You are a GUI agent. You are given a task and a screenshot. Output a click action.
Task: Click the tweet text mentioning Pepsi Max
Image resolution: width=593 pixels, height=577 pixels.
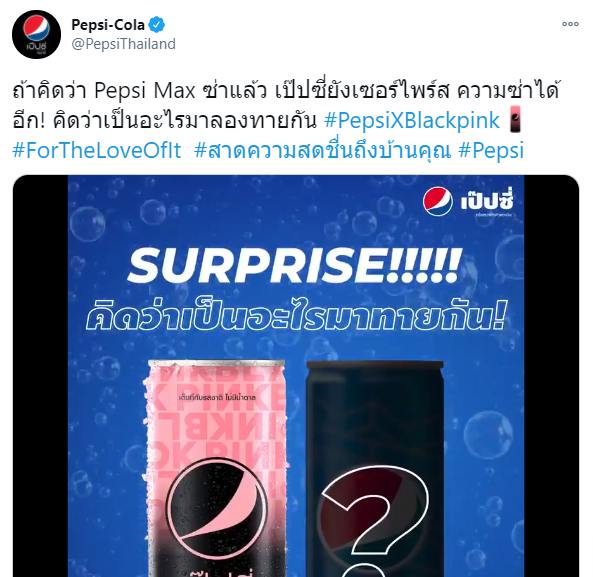point(286,105)
